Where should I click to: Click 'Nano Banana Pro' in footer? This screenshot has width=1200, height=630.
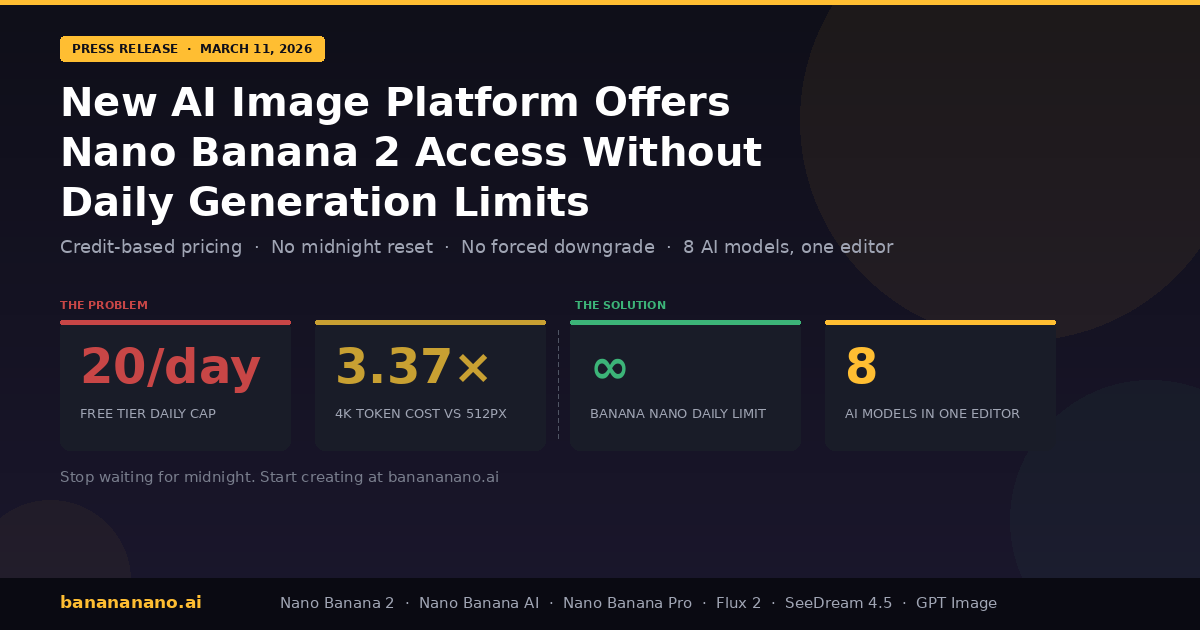tap(627, 603)
